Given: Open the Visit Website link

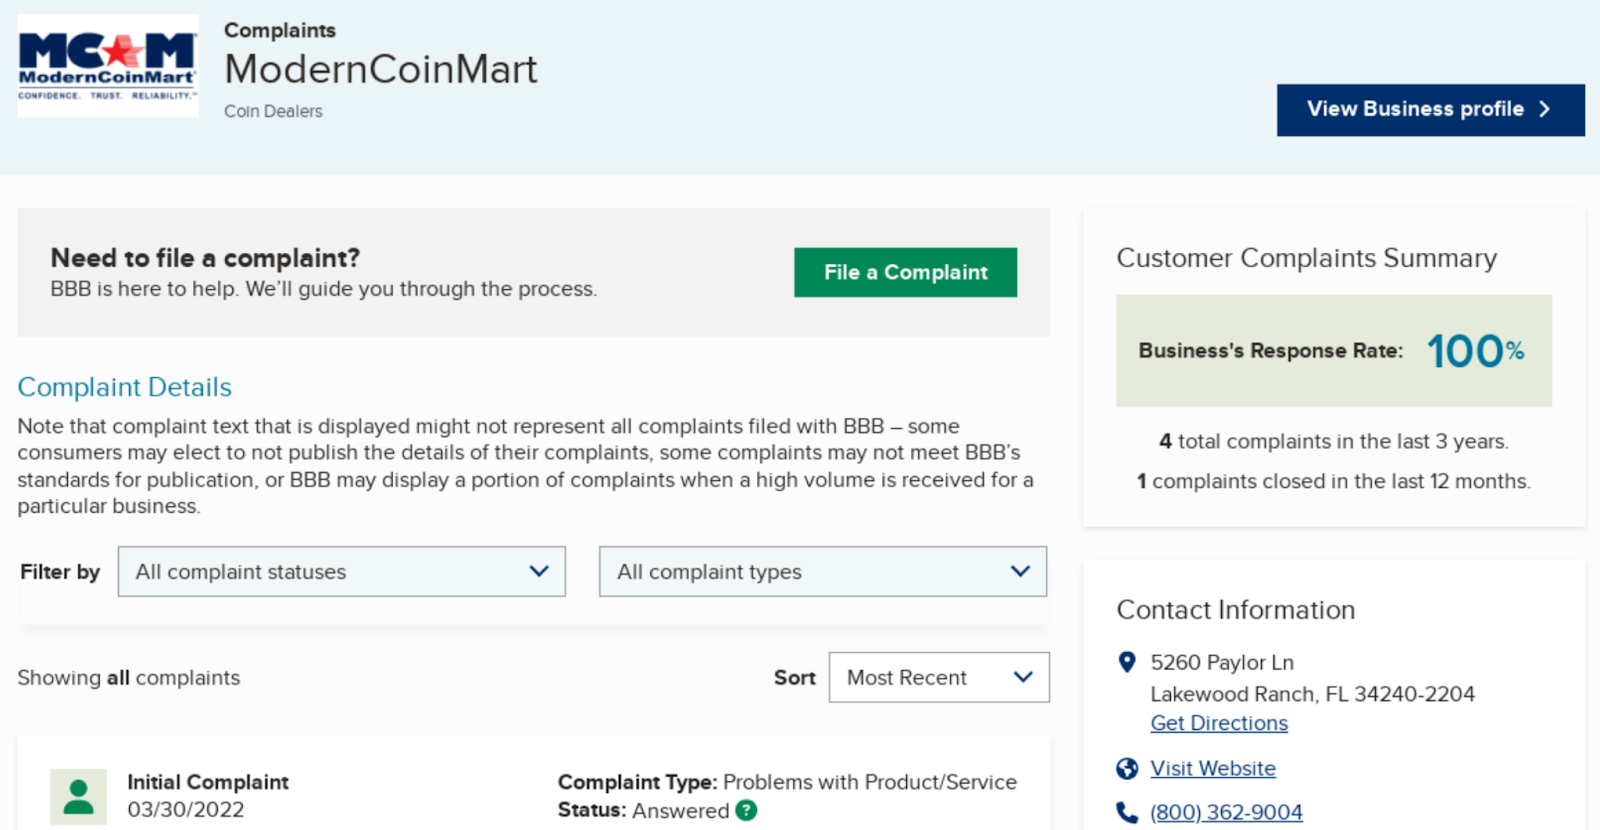Looking at the screenshot, I should click(x=1213, y=768).
